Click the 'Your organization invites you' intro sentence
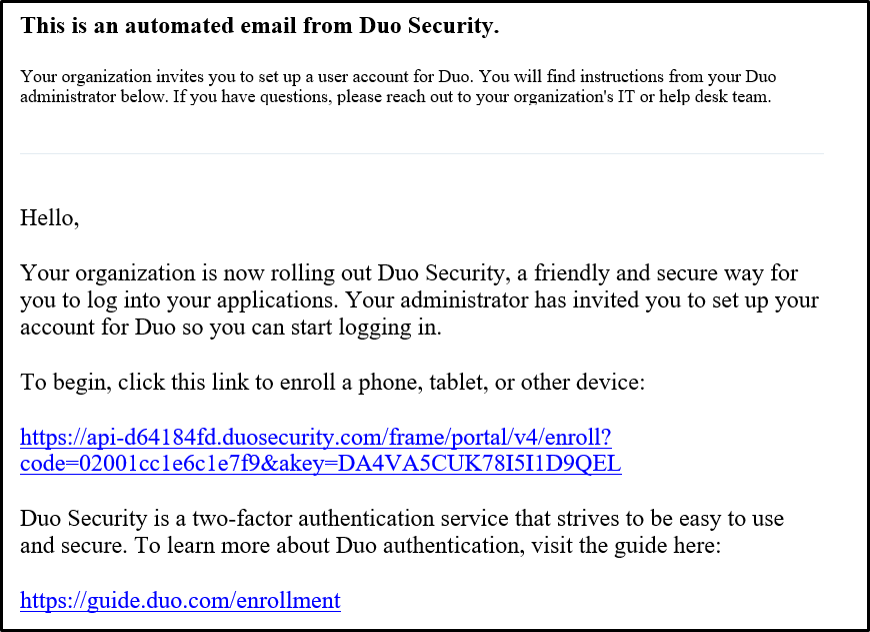 coord(150,77)
